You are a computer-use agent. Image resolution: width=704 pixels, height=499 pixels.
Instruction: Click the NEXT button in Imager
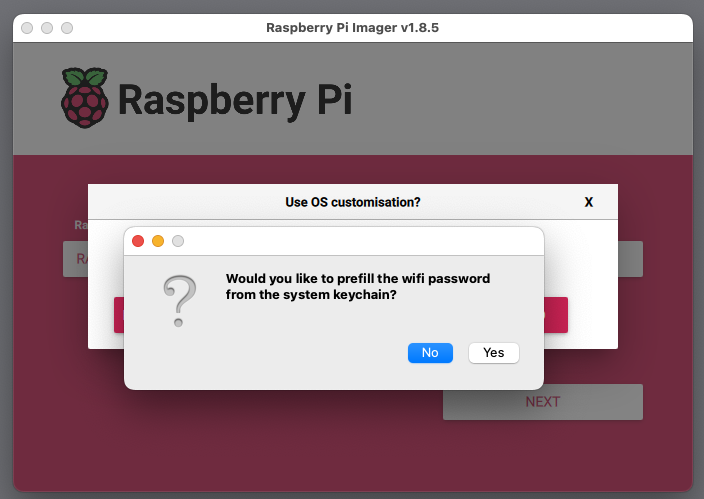click(x=543, y=402)
